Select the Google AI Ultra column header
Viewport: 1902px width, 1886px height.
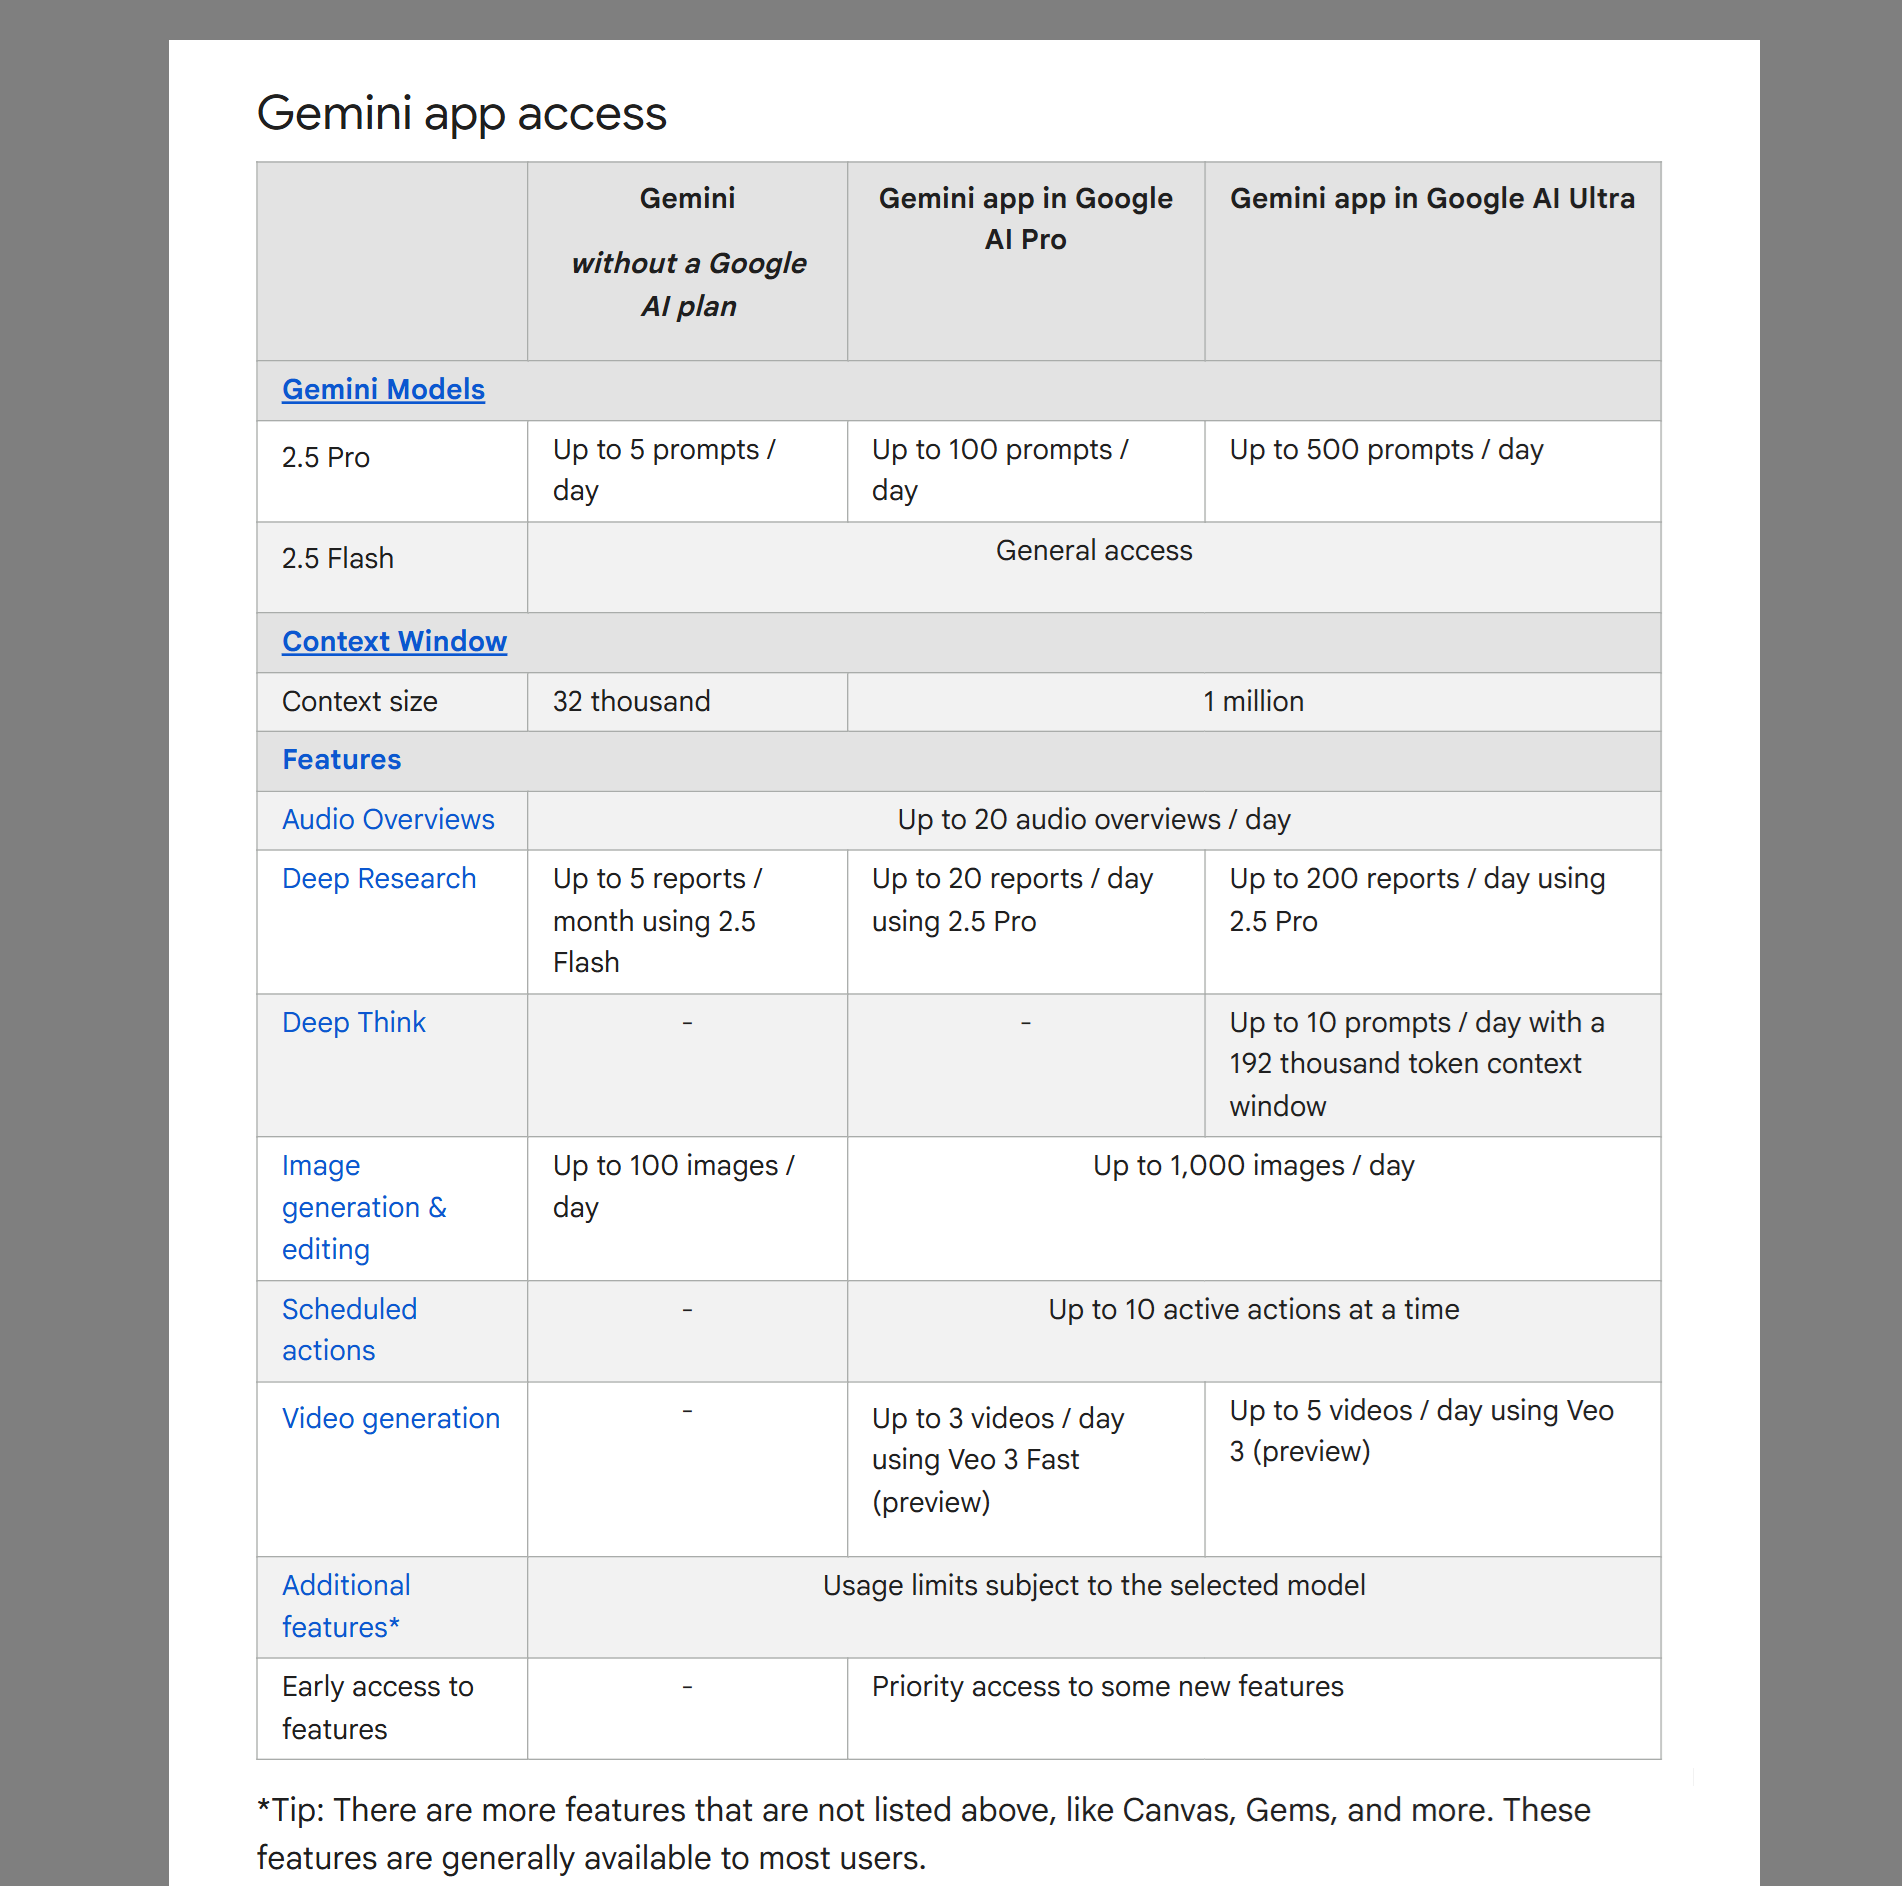[1432, 198]
